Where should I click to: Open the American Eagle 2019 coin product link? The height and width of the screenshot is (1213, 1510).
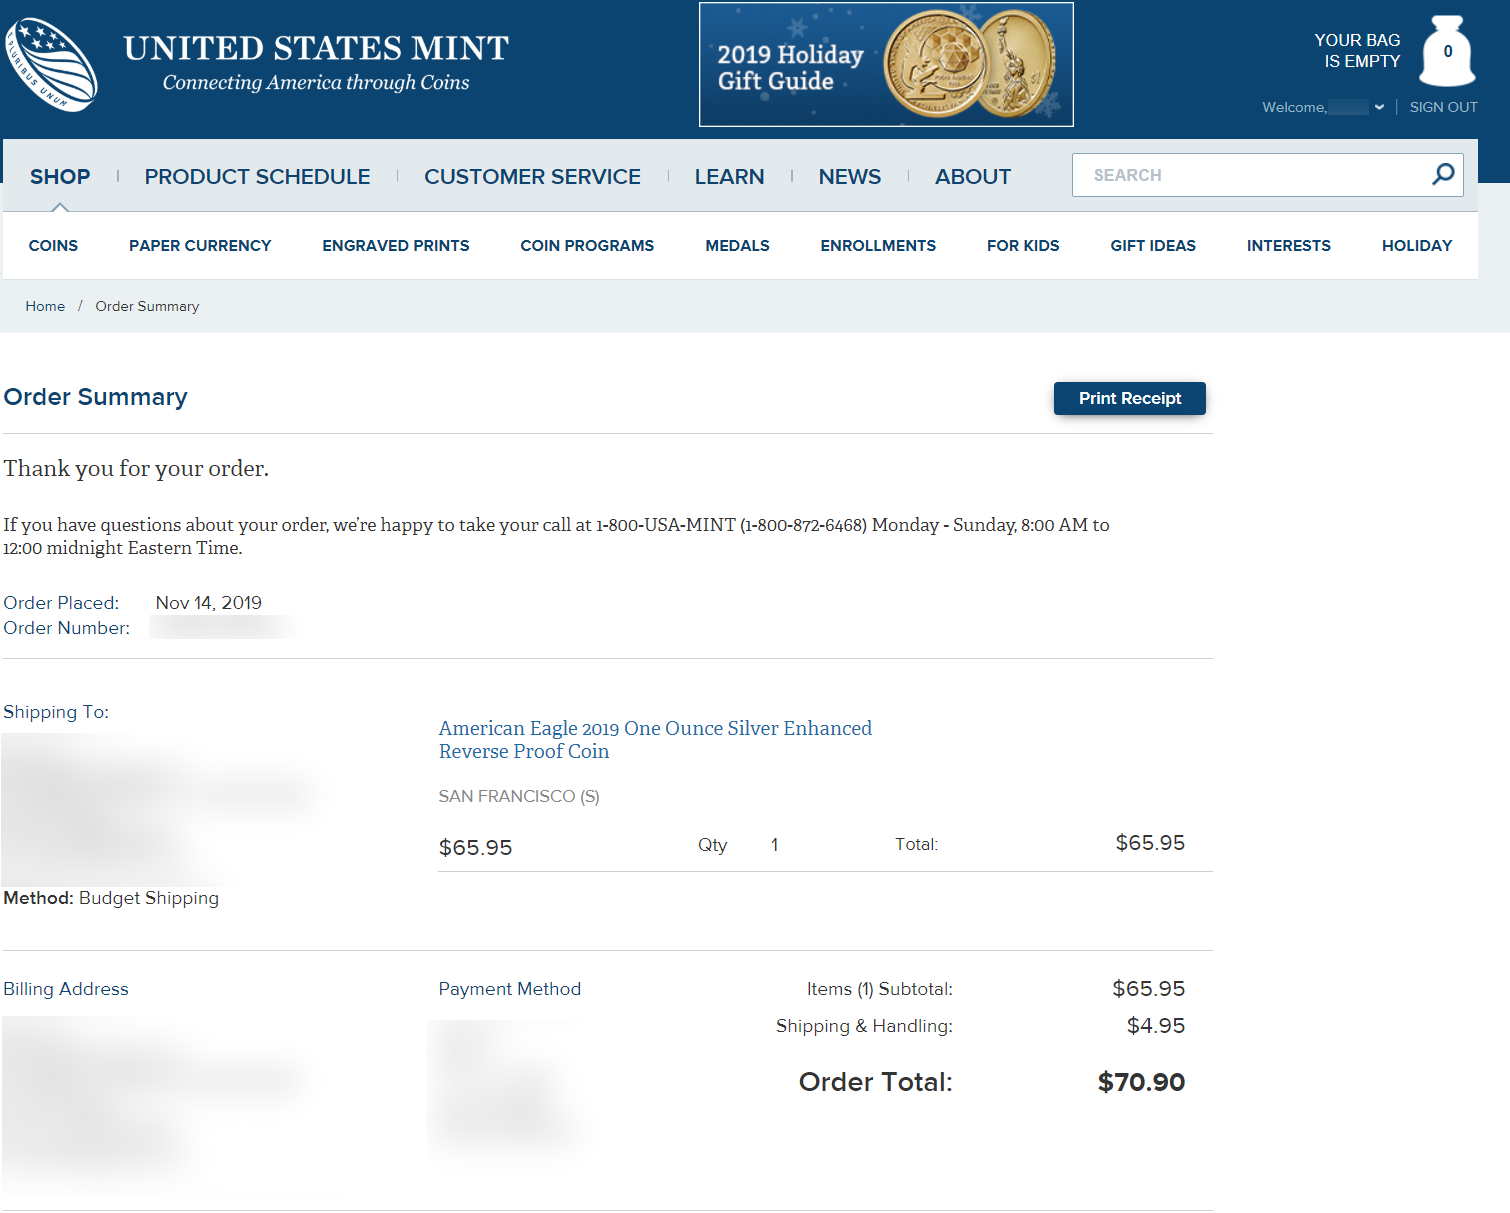pyautogui.click(x=655, y=740)
